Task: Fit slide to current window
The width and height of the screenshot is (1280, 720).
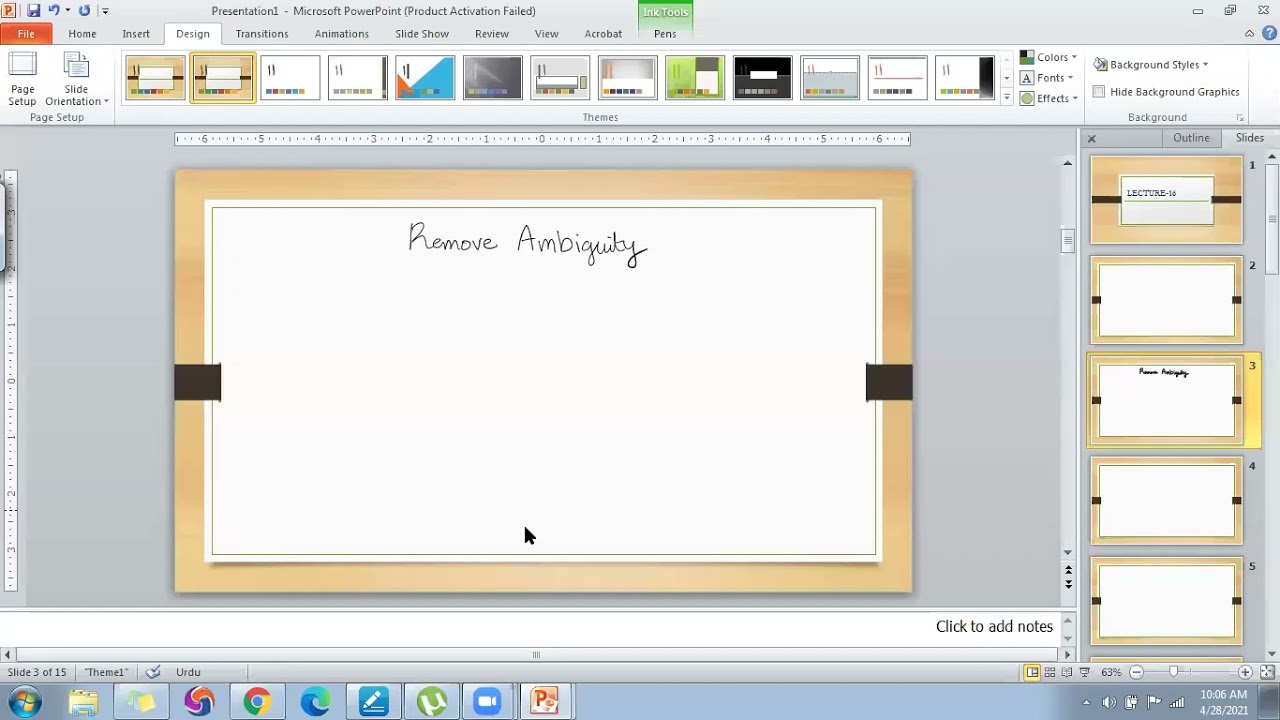Action: (x=1267, y=673)
